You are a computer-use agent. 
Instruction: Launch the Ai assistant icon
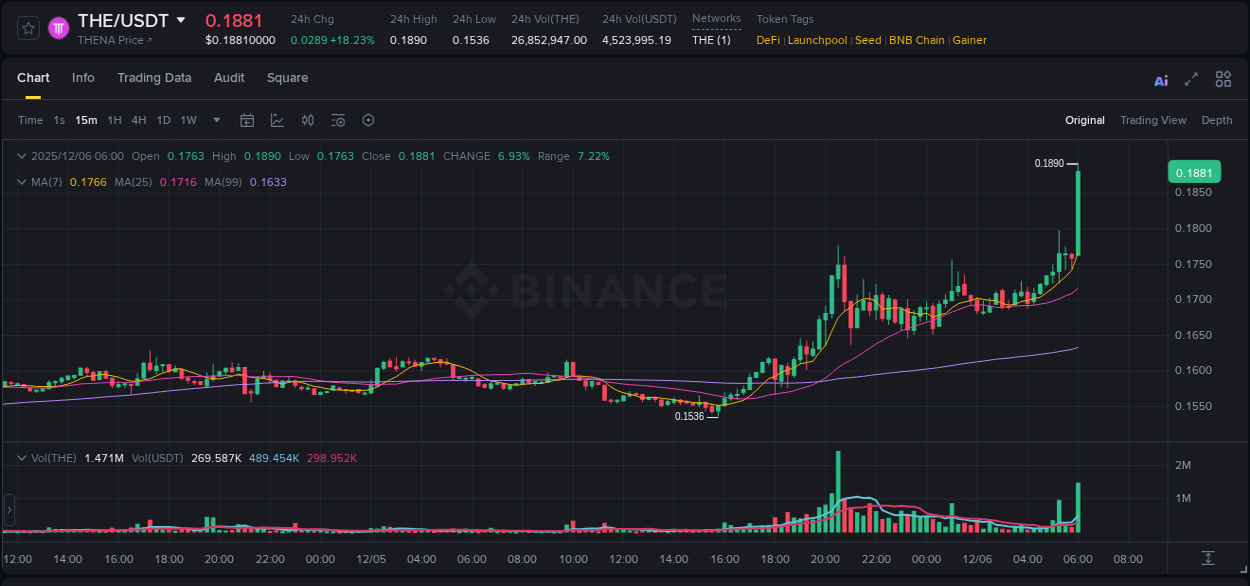[x=1161, y=79]
